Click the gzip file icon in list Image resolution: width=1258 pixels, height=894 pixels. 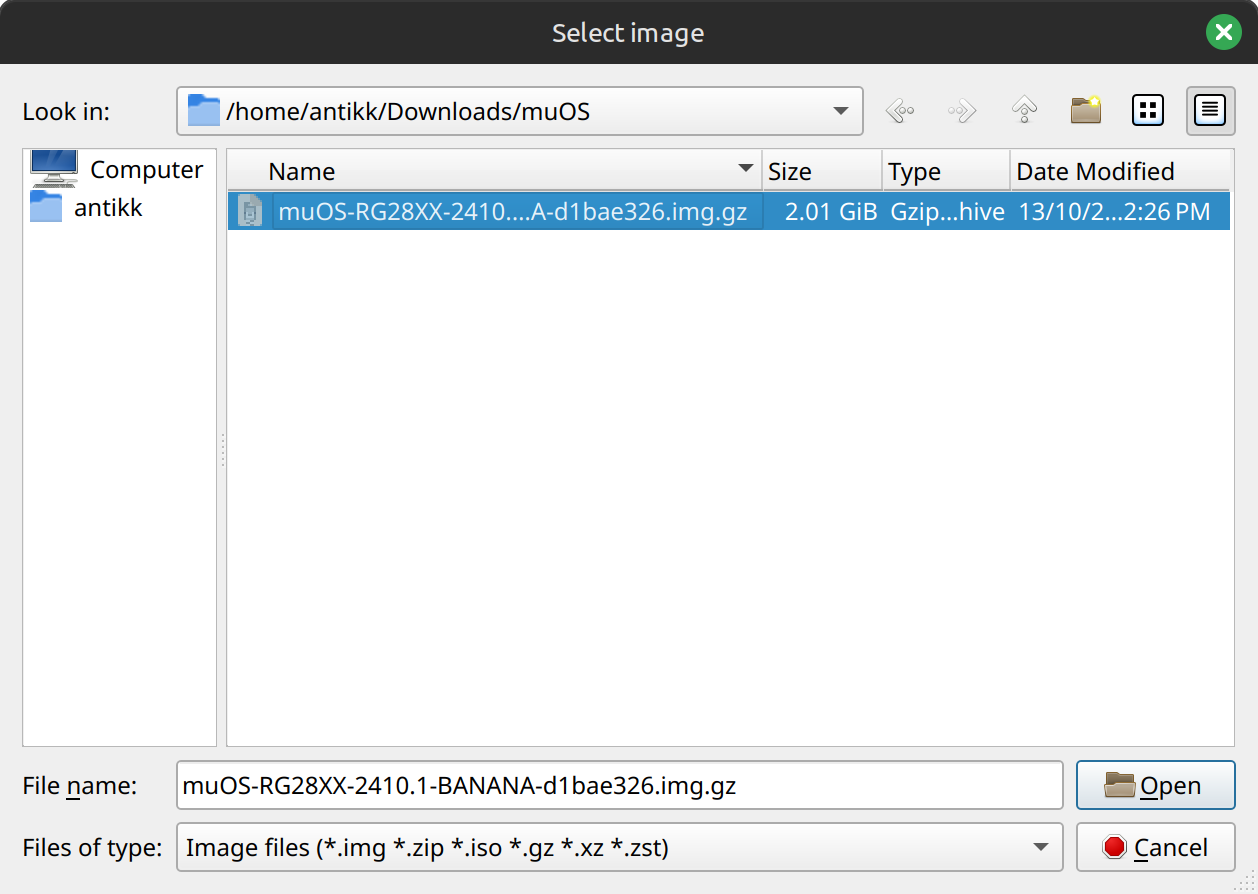pos(250,211)
